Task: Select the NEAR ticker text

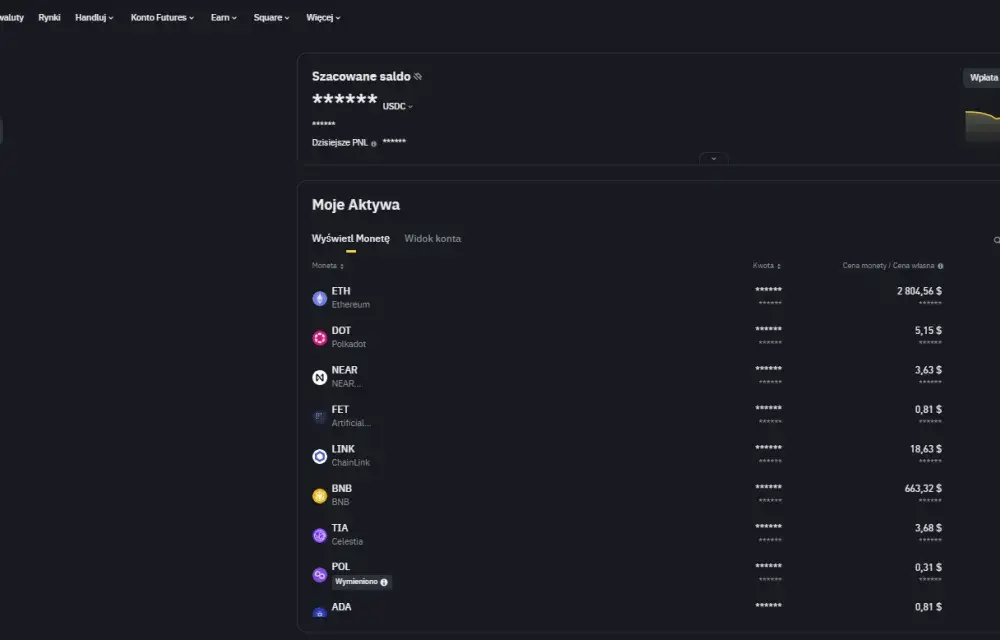Action: tap(344, 370)
